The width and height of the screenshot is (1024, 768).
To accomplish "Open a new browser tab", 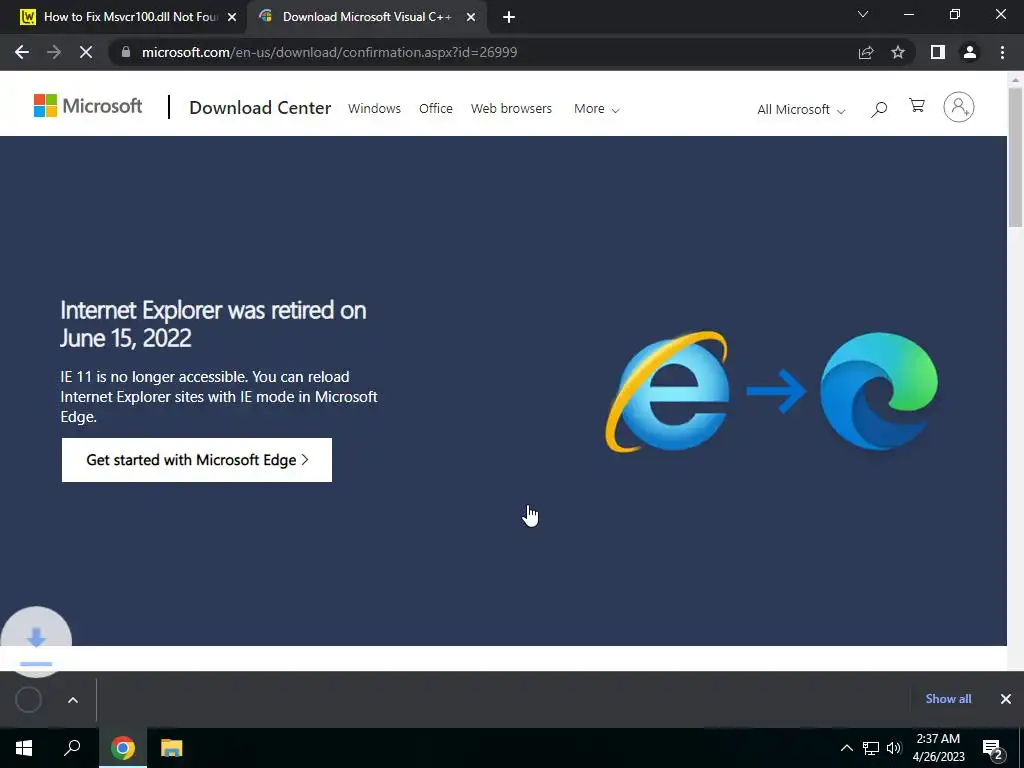I will (509, 18).
